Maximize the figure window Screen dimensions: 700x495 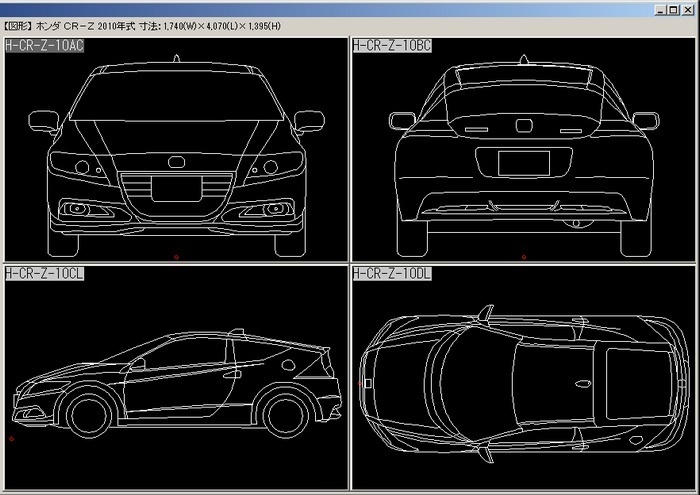click(x=674, y=10)
